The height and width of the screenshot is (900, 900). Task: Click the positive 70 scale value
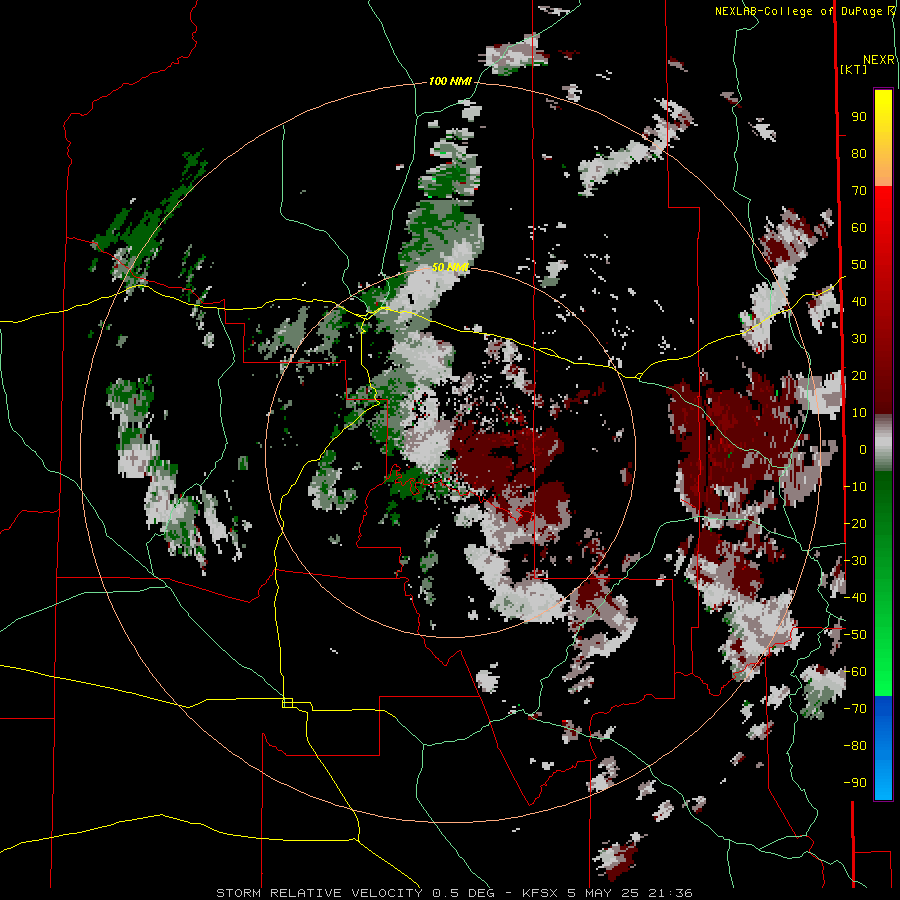(859, 191)
